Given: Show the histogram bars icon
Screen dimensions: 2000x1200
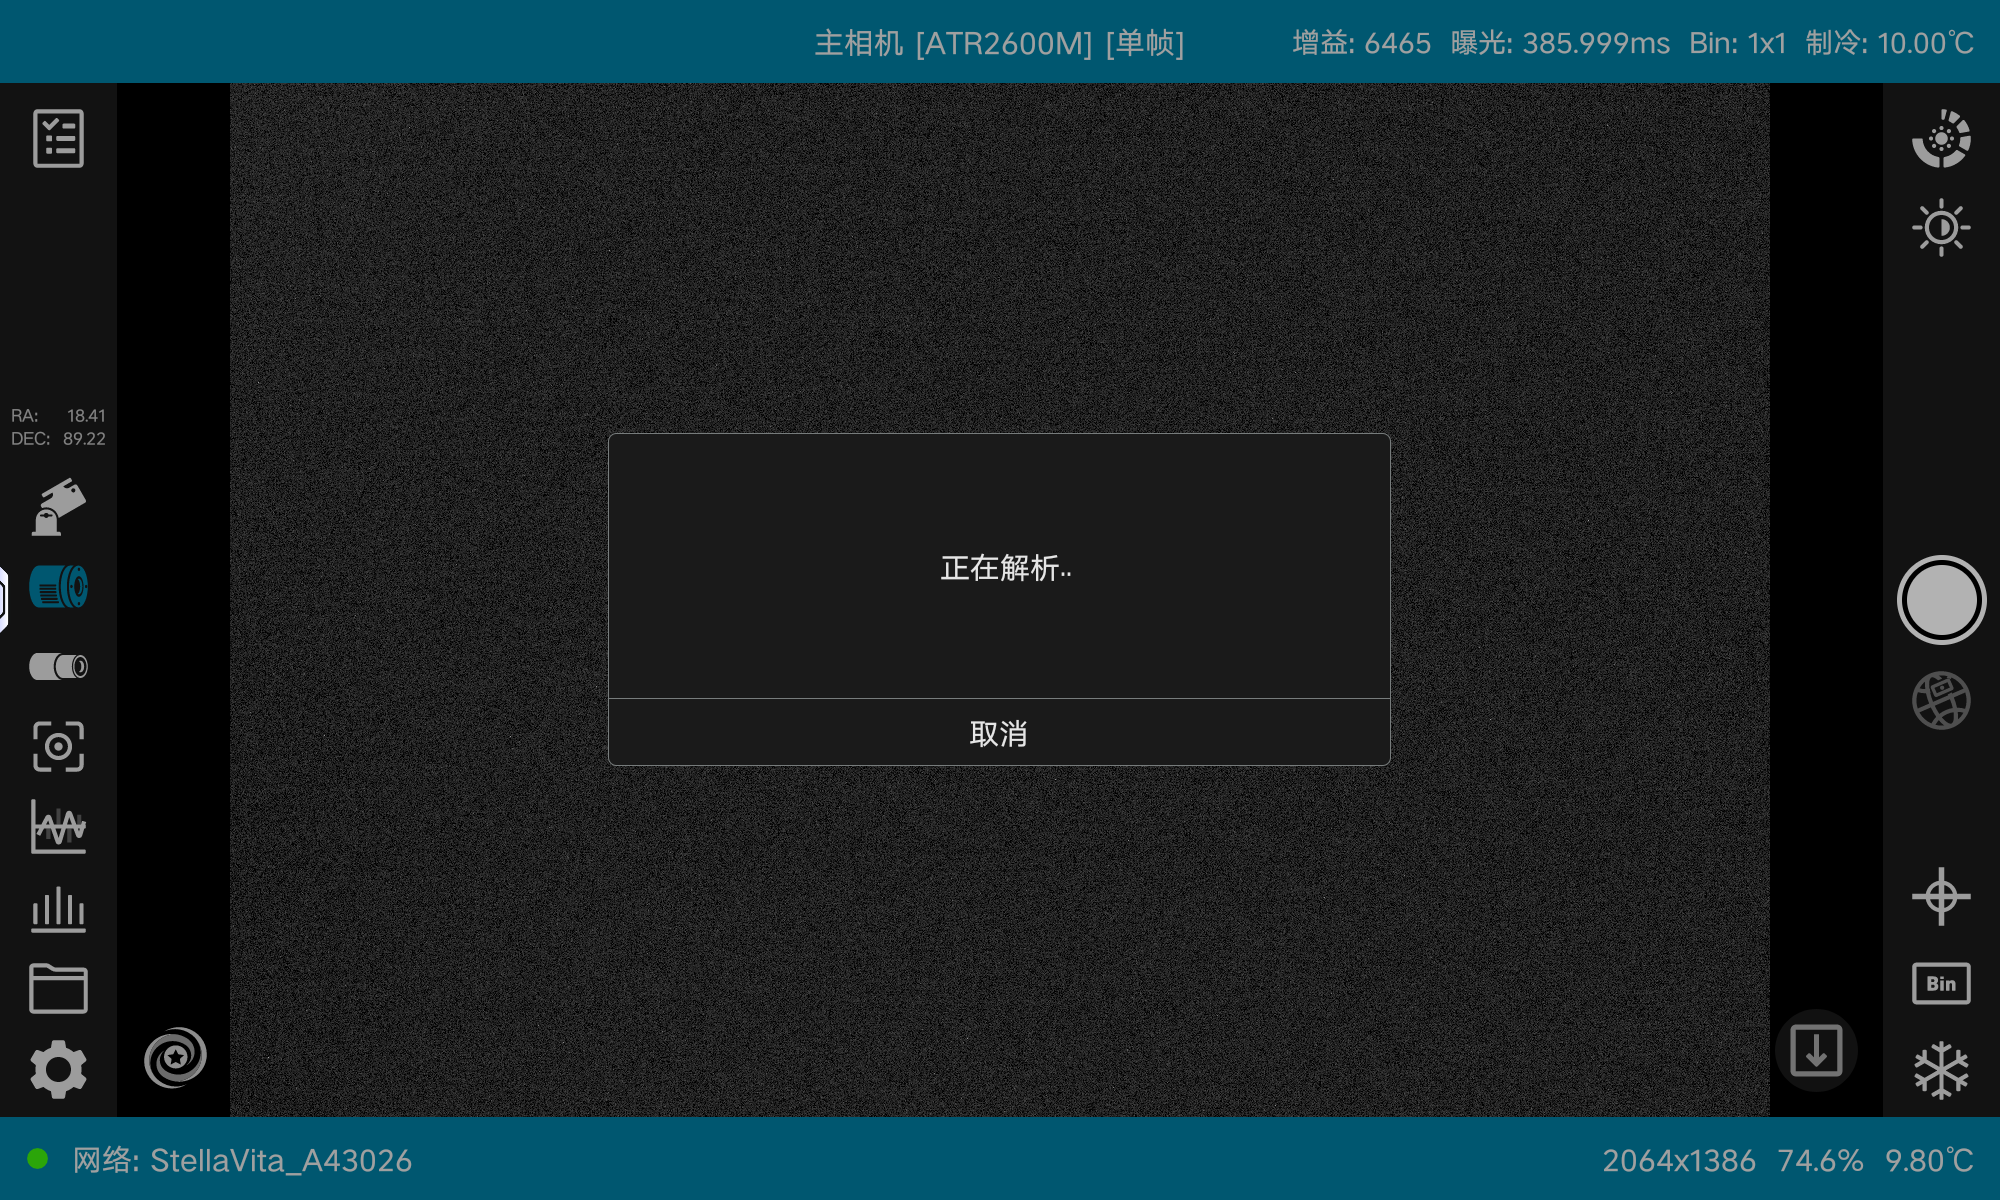Looking at the screenshot, I should [58, 908].
